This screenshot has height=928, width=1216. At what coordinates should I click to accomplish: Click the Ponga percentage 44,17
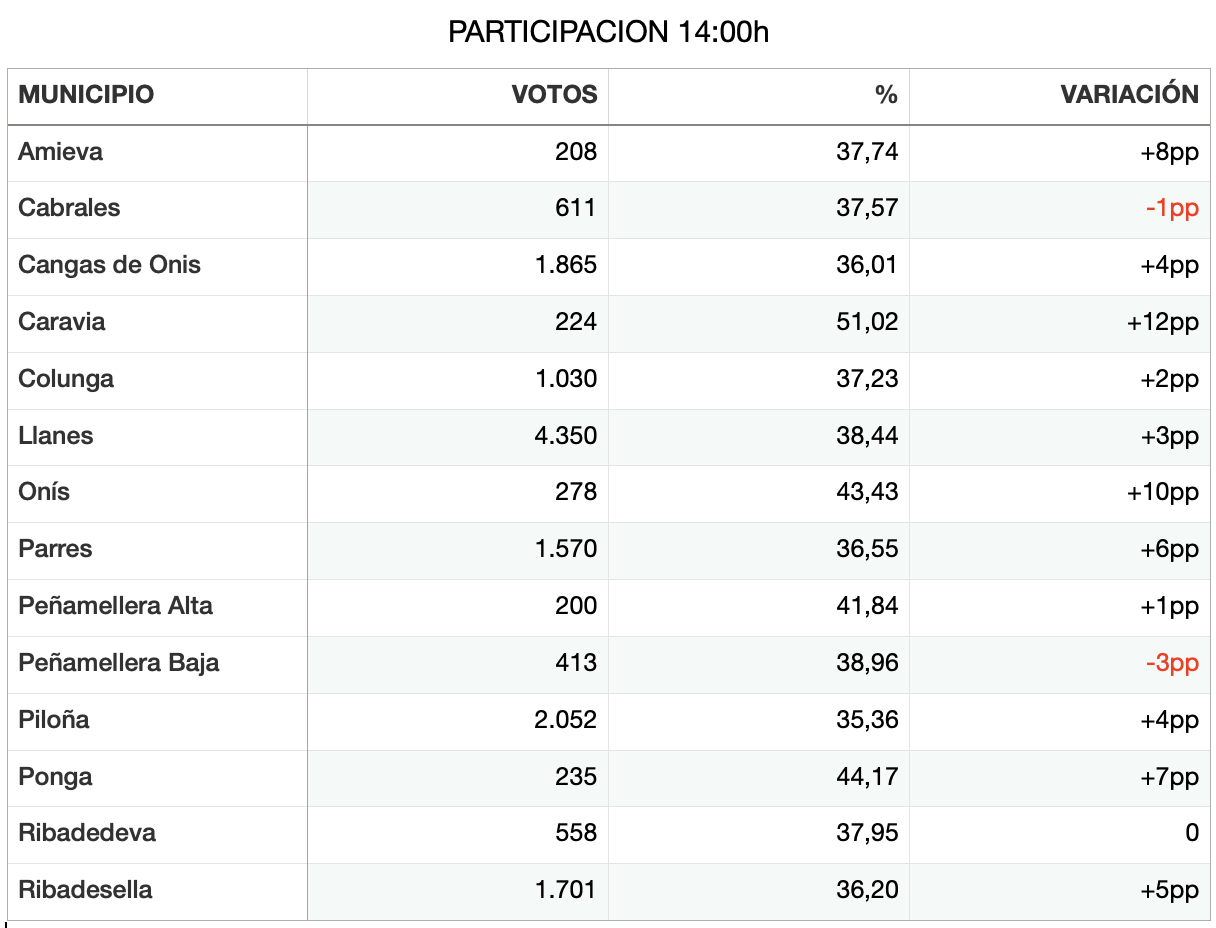[867, 777]
